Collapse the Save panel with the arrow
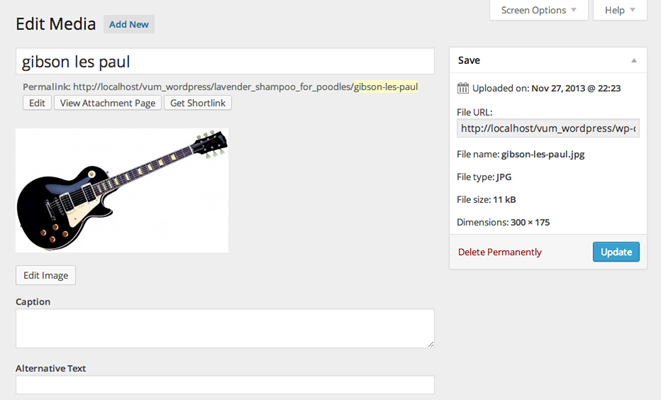The image size is (661, 400). [634, 61]
